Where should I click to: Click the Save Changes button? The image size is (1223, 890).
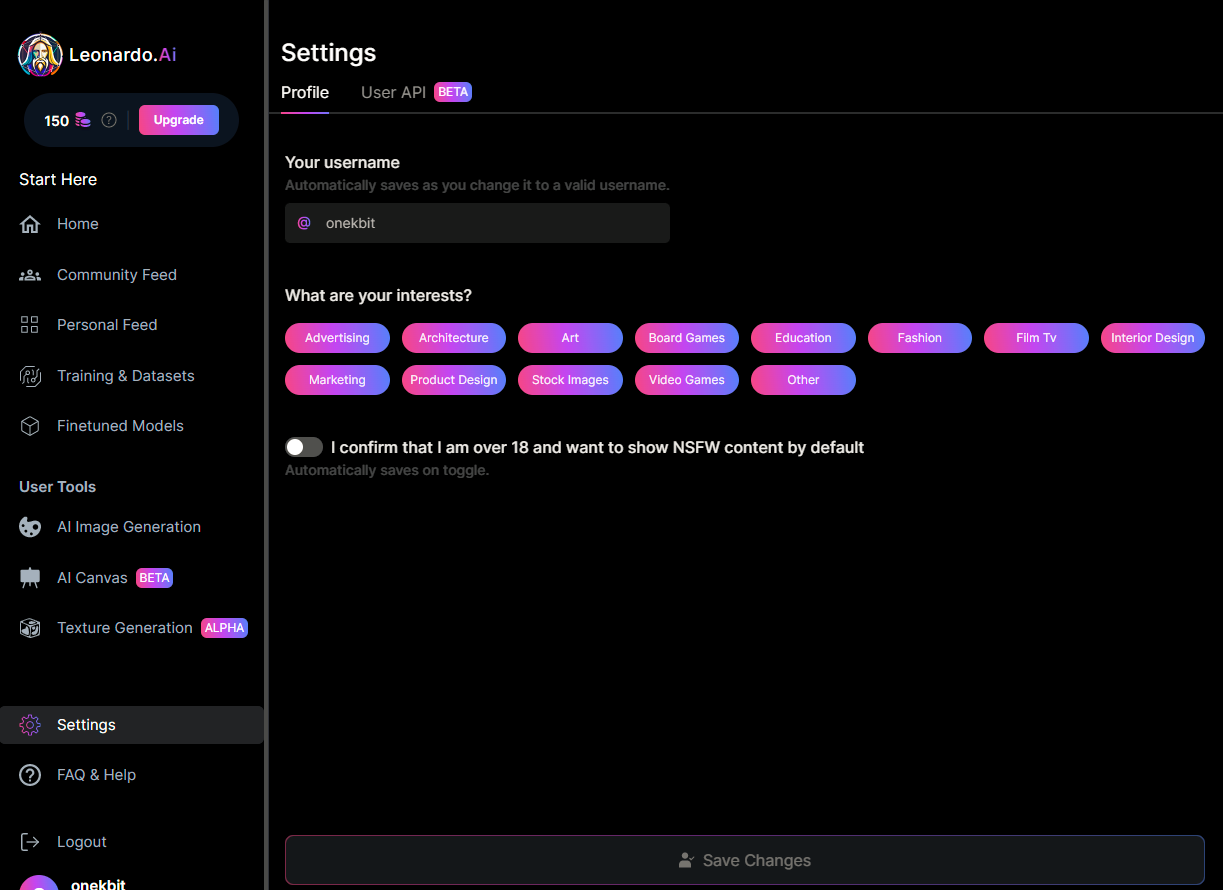click(x=744, y=860)
